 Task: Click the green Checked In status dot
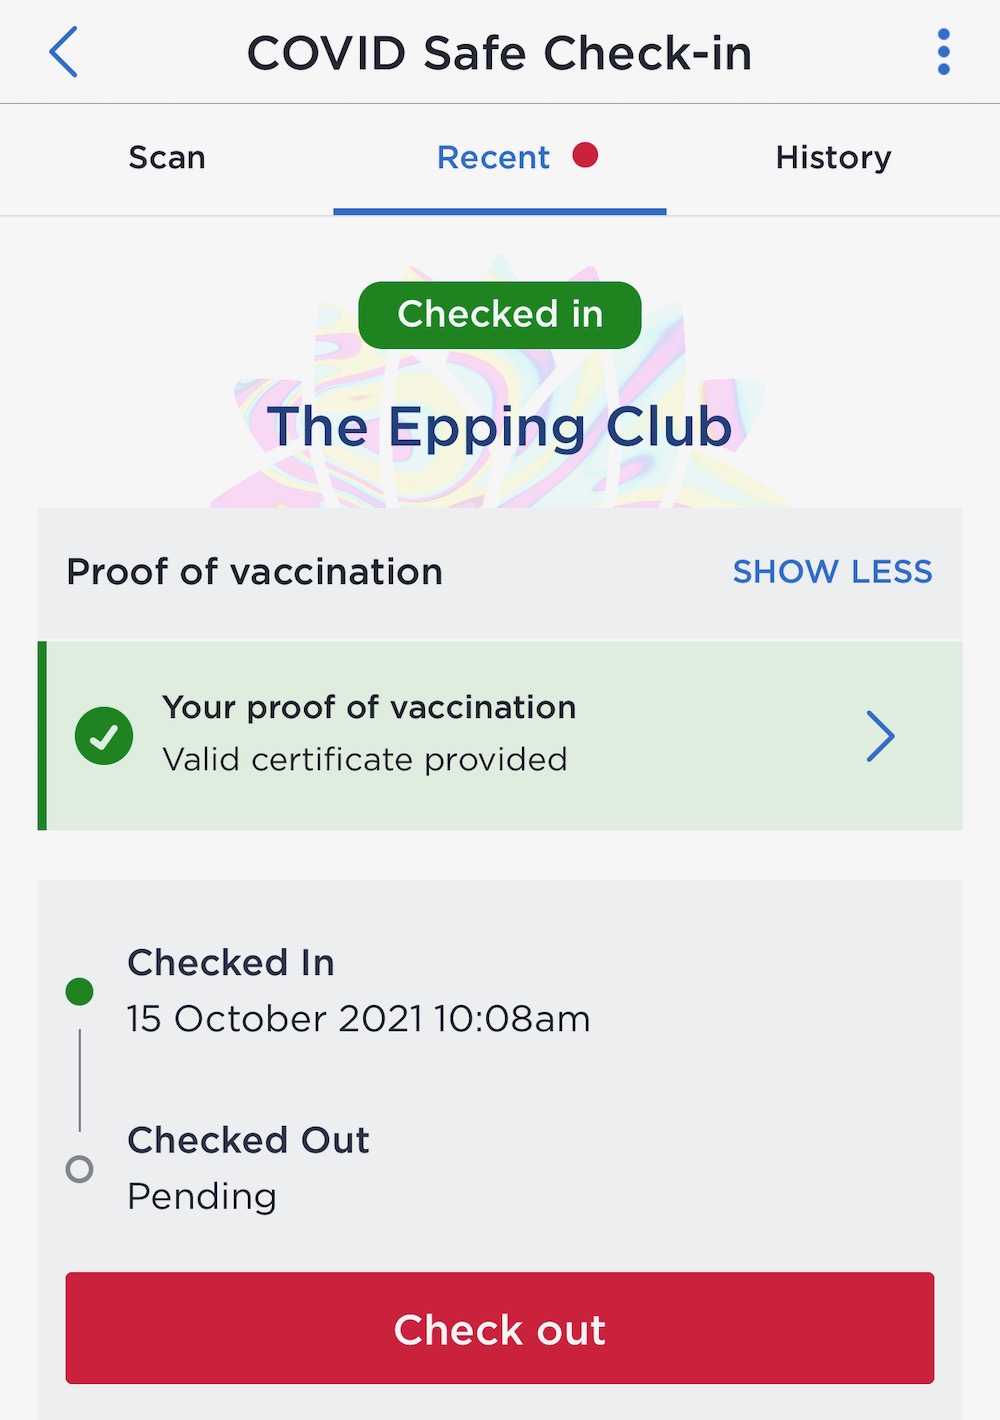[x=79, y=991]
